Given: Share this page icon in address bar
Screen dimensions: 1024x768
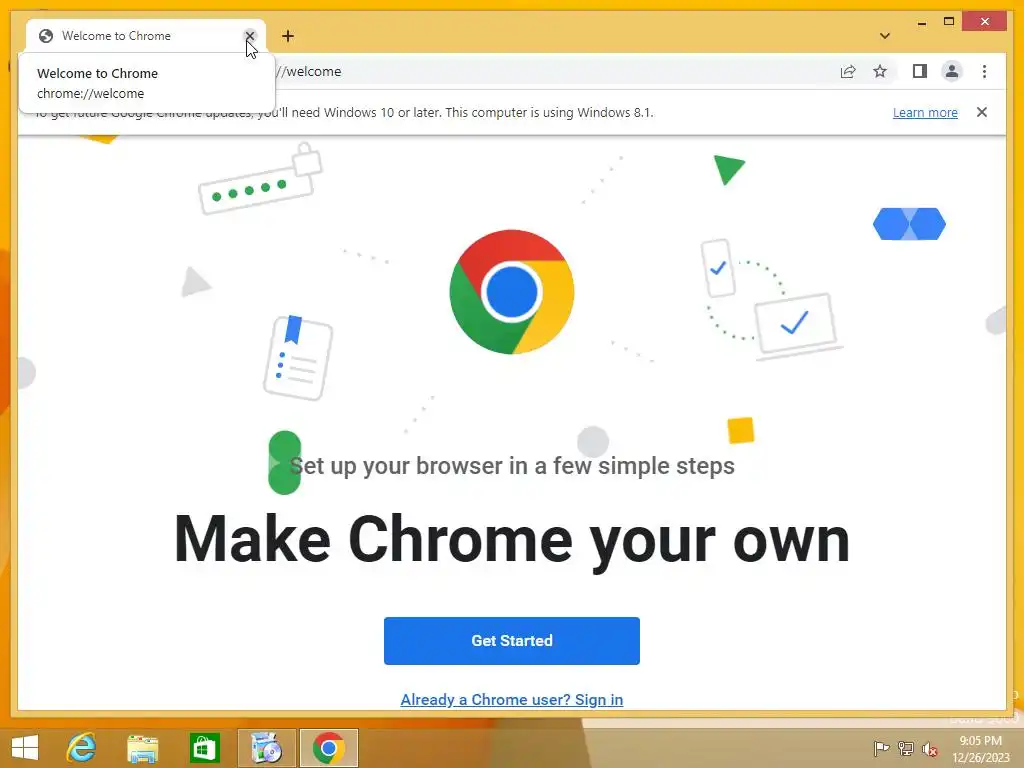Looking at the screenshot, I should pos(848,72).
